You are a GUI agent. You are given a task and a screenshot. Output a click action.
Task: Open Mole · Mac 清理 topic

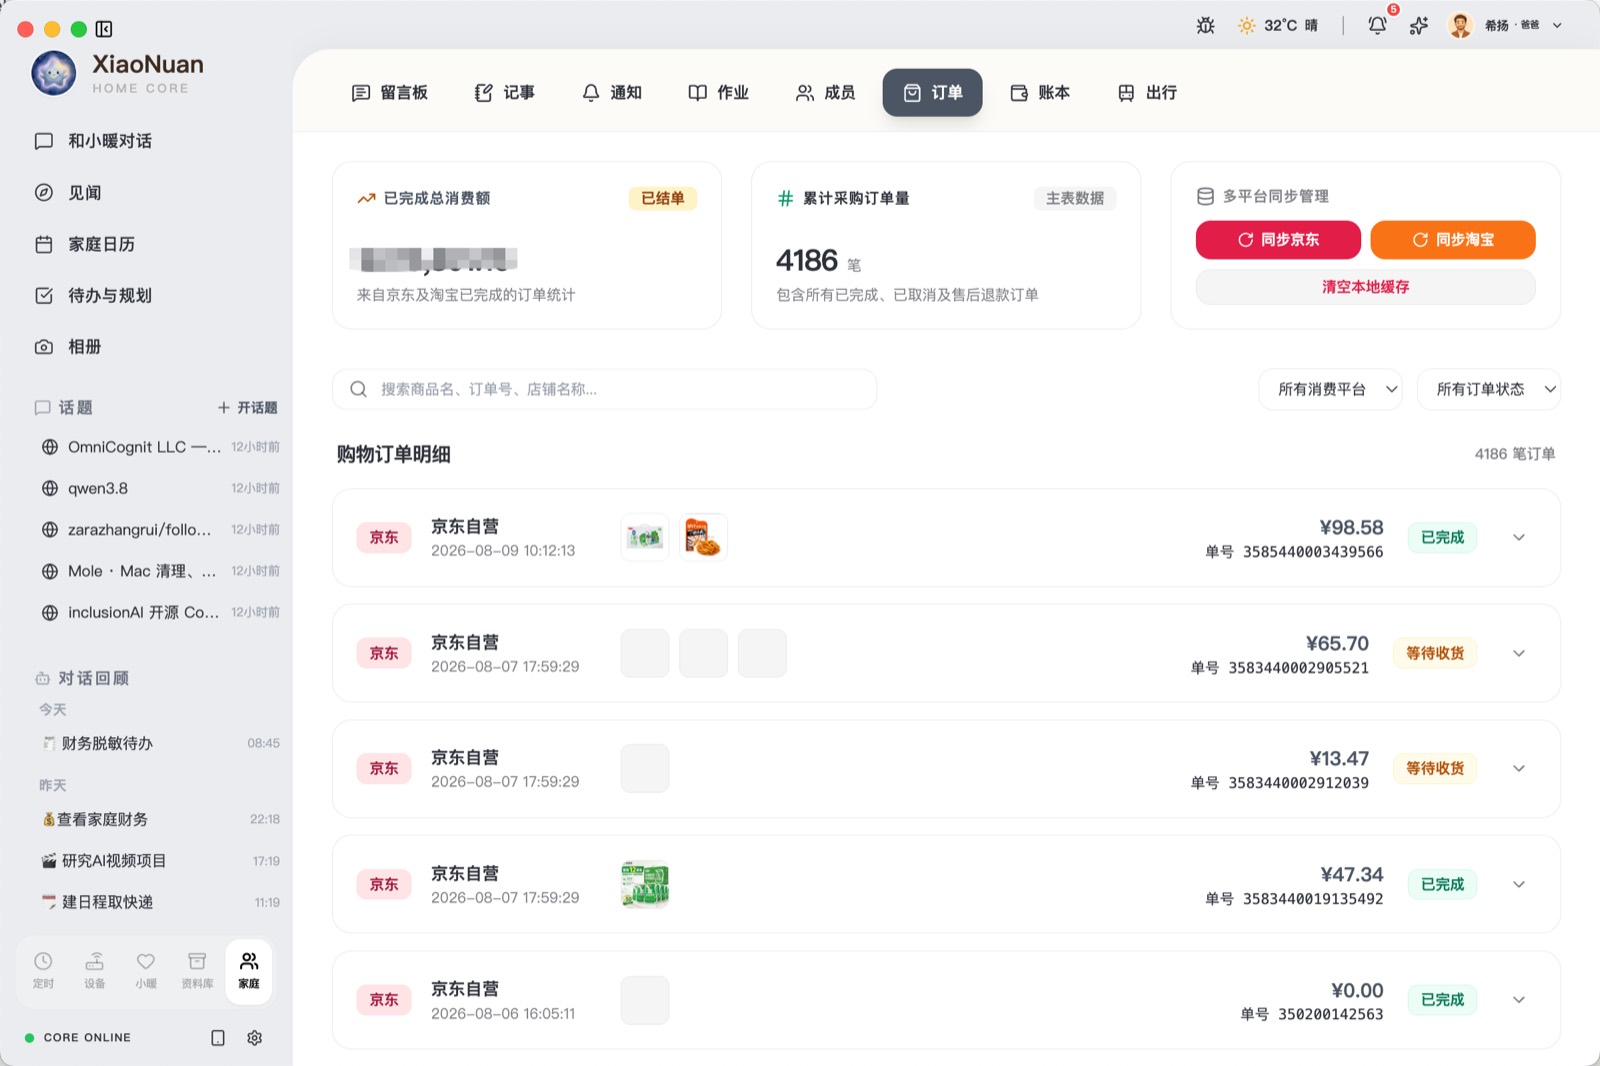(x=159, y=571)
